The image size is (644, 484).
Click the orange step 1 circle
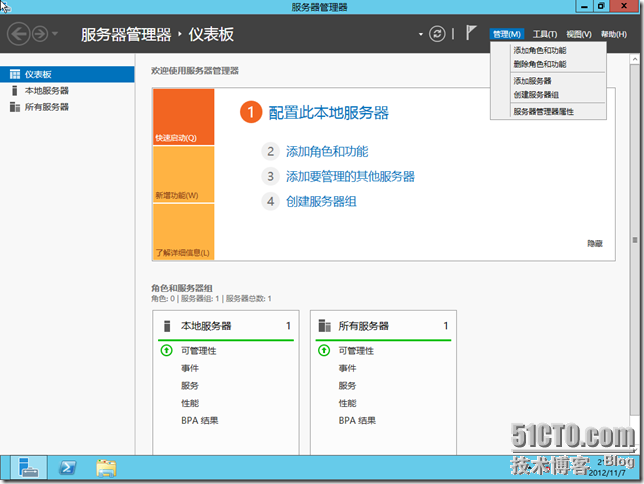coord(251,112)
